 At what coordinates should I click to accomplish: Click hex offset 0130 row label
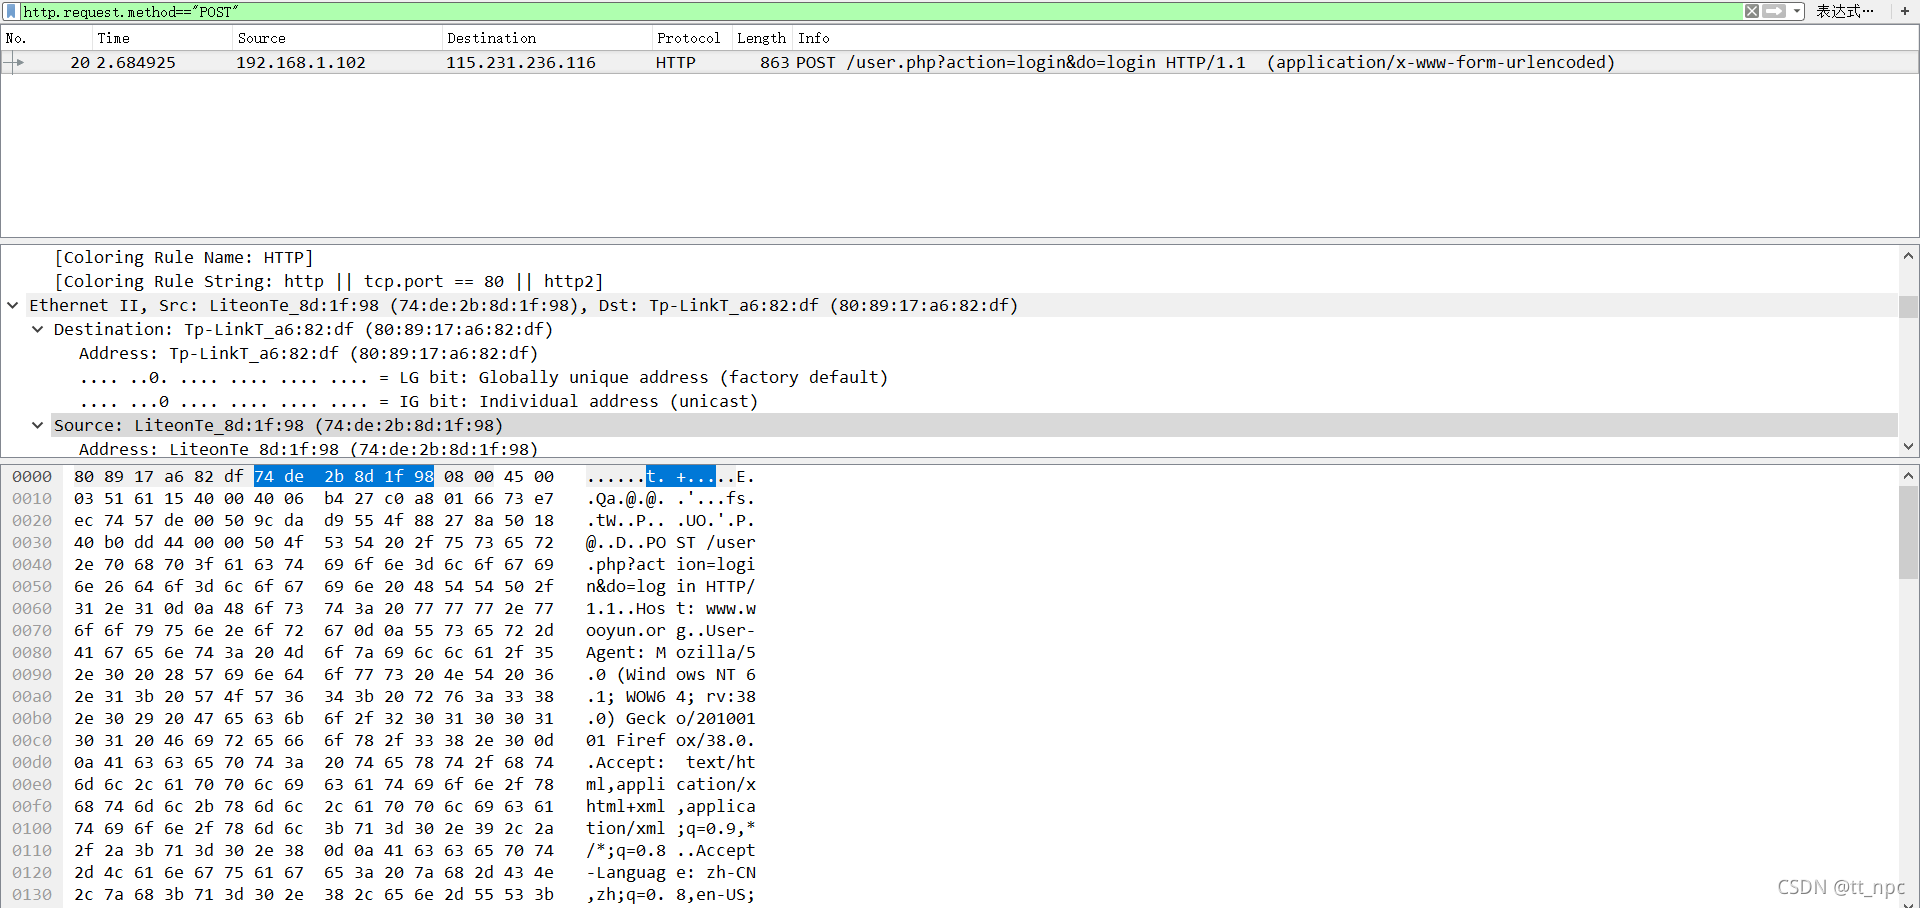tap(32, 895)
